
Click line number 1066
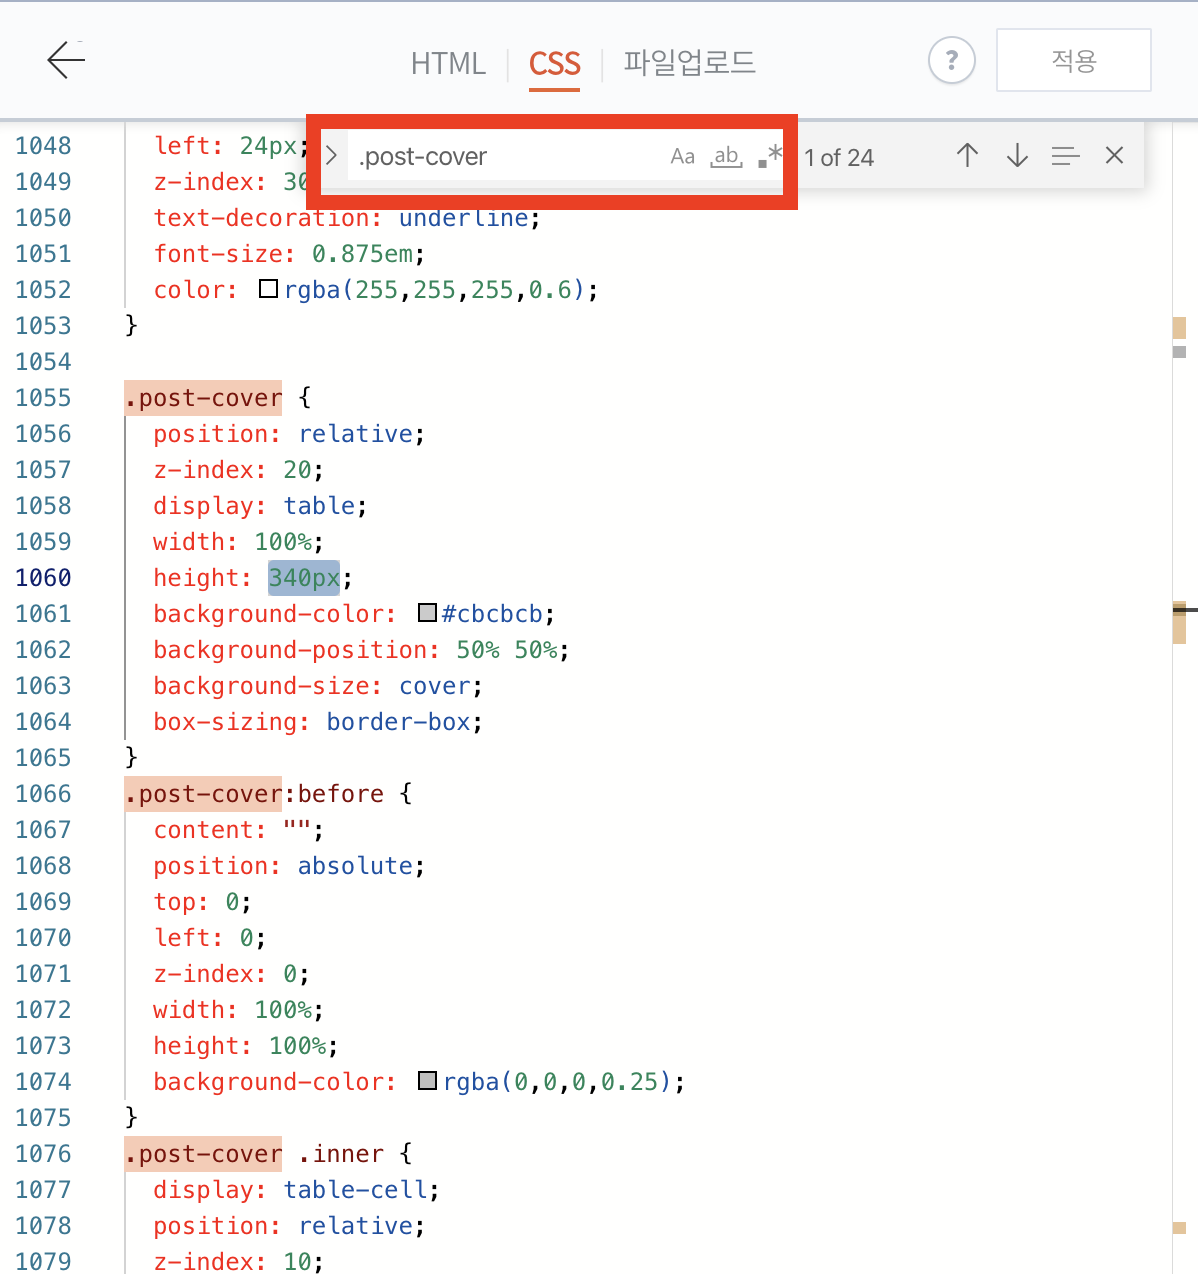pyautogui.click(x=43, y=794)
